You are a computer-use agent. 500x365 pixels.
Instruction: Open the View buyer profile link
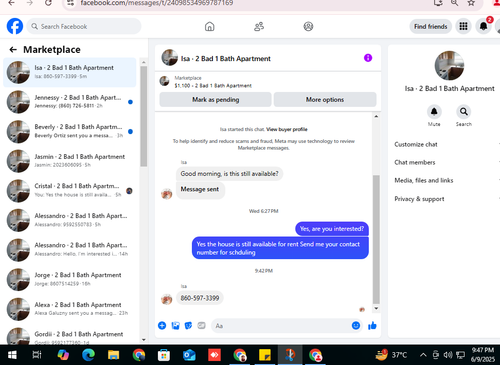[287, 129]
